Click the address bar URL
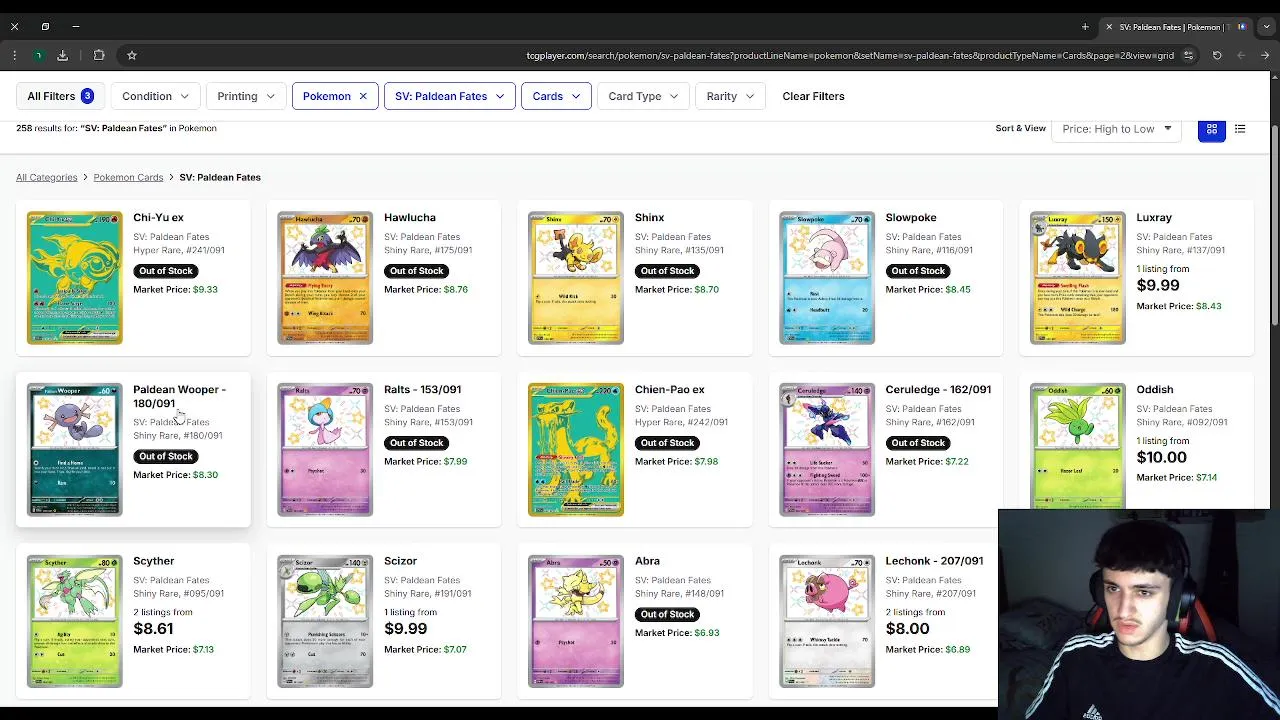This screenshot has width=1280, height=720. 850,55
